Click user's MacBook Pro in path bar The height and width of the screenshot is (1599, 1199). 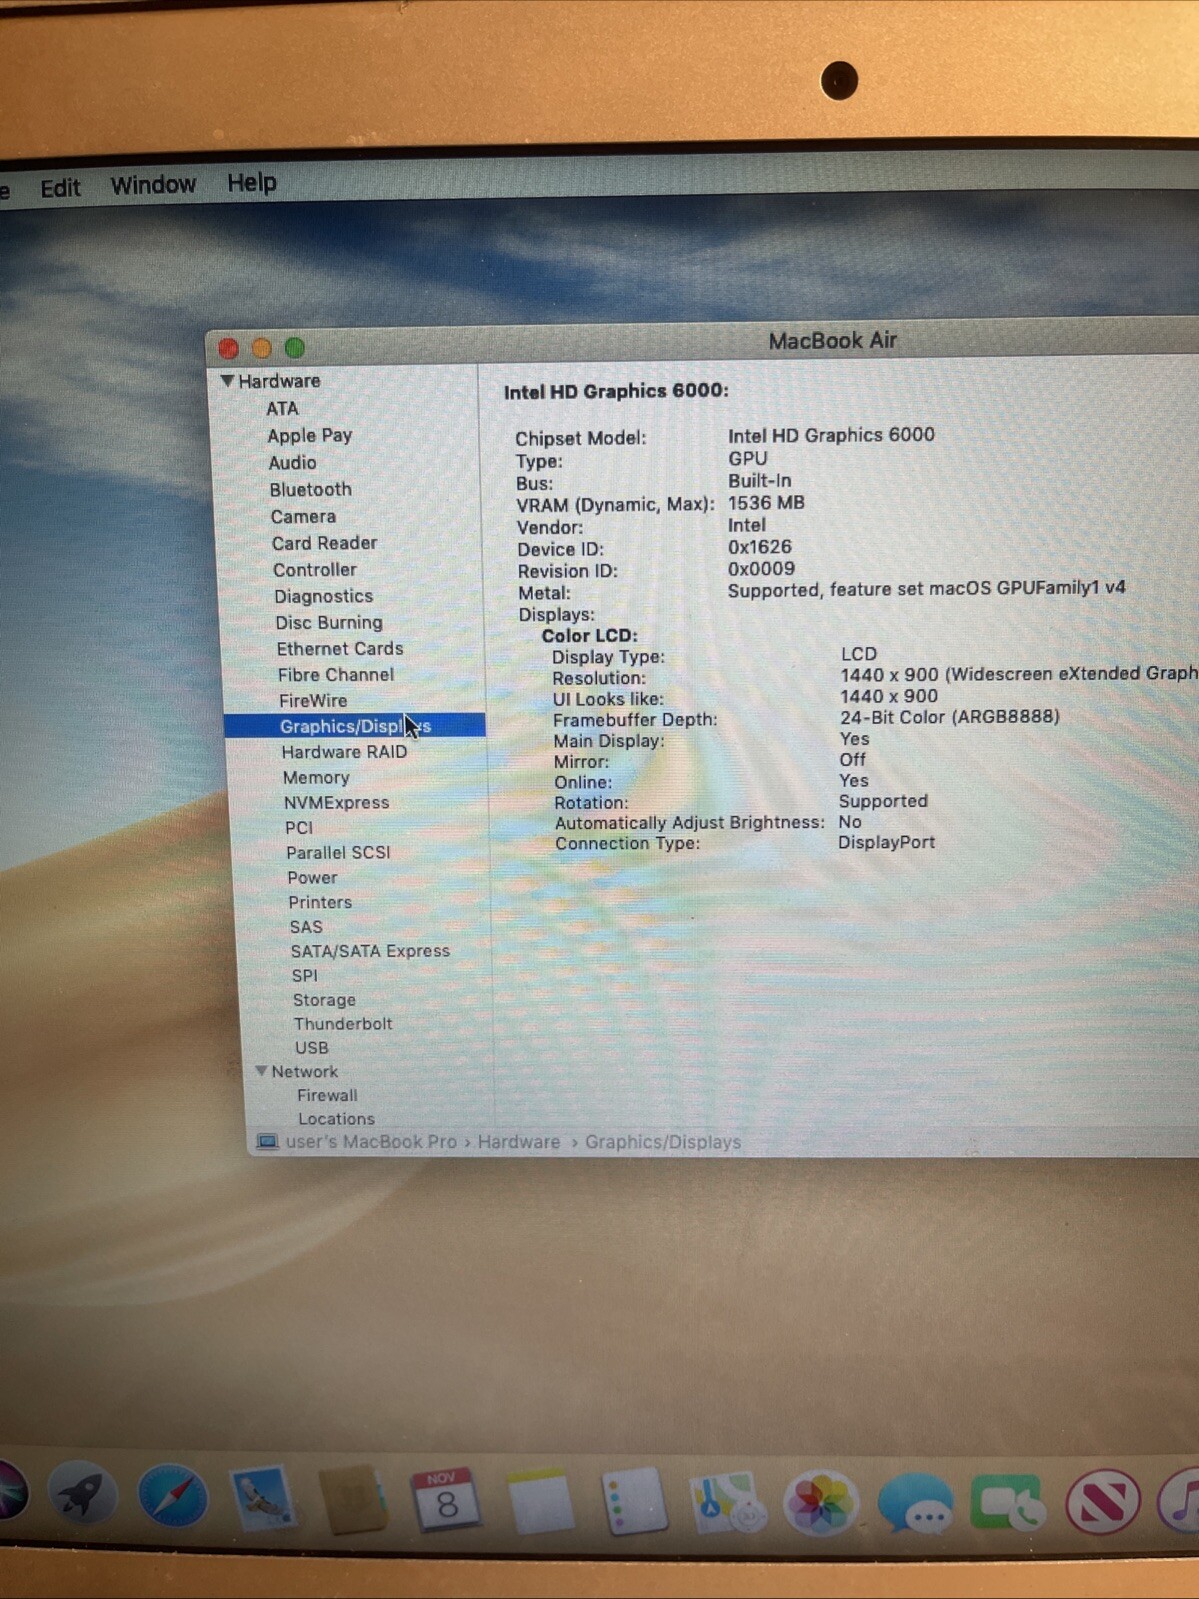(370, 1141)
